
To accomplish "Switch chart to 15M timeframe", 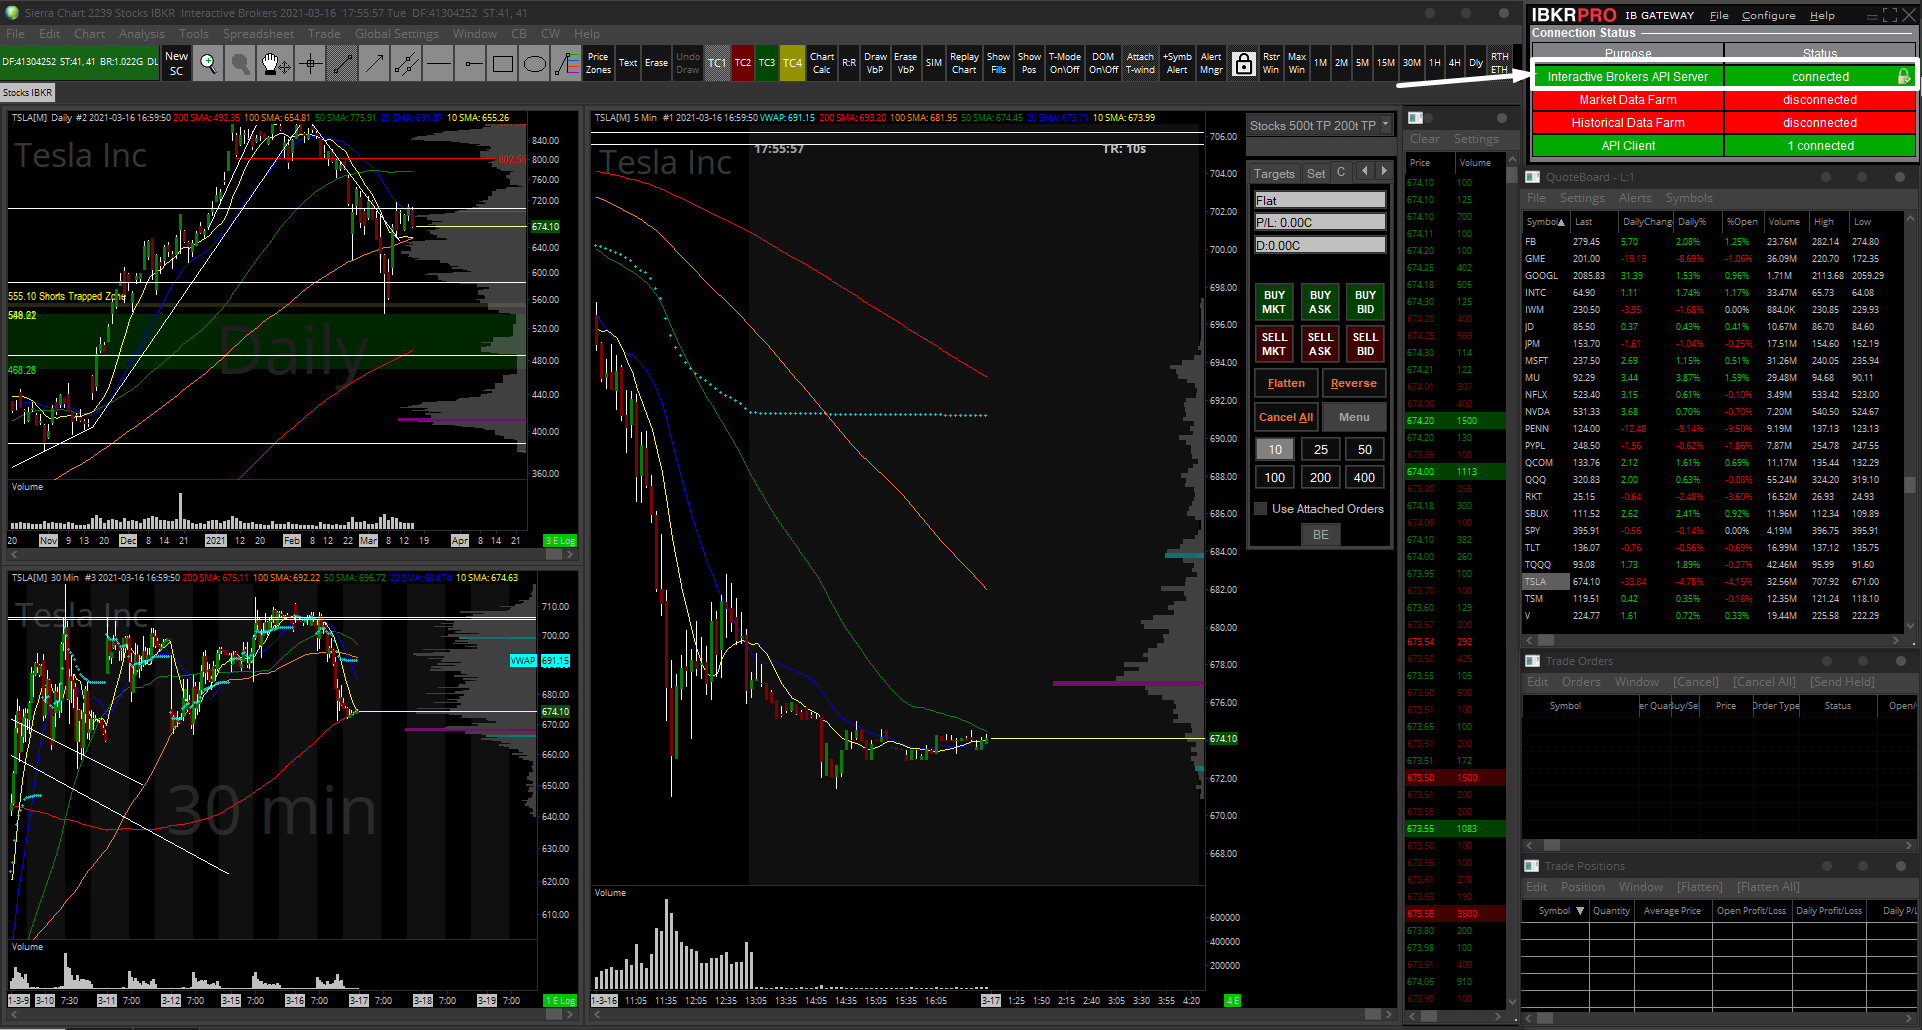I will coord(1385,63).
